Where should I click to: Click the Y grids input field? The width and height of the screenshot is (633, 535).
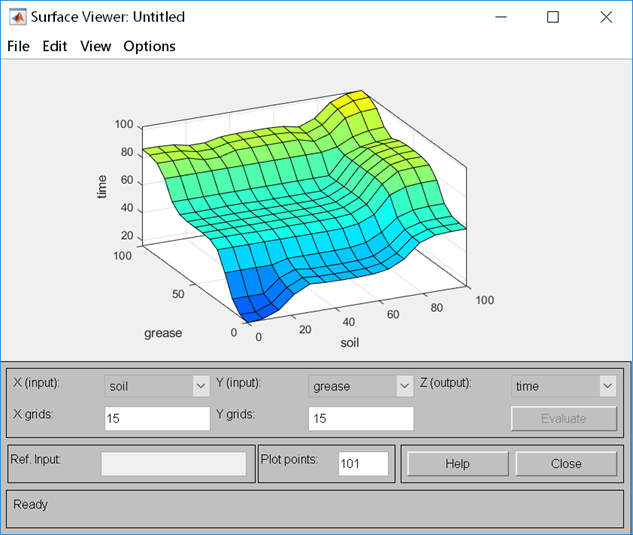(x=361, y=418)
